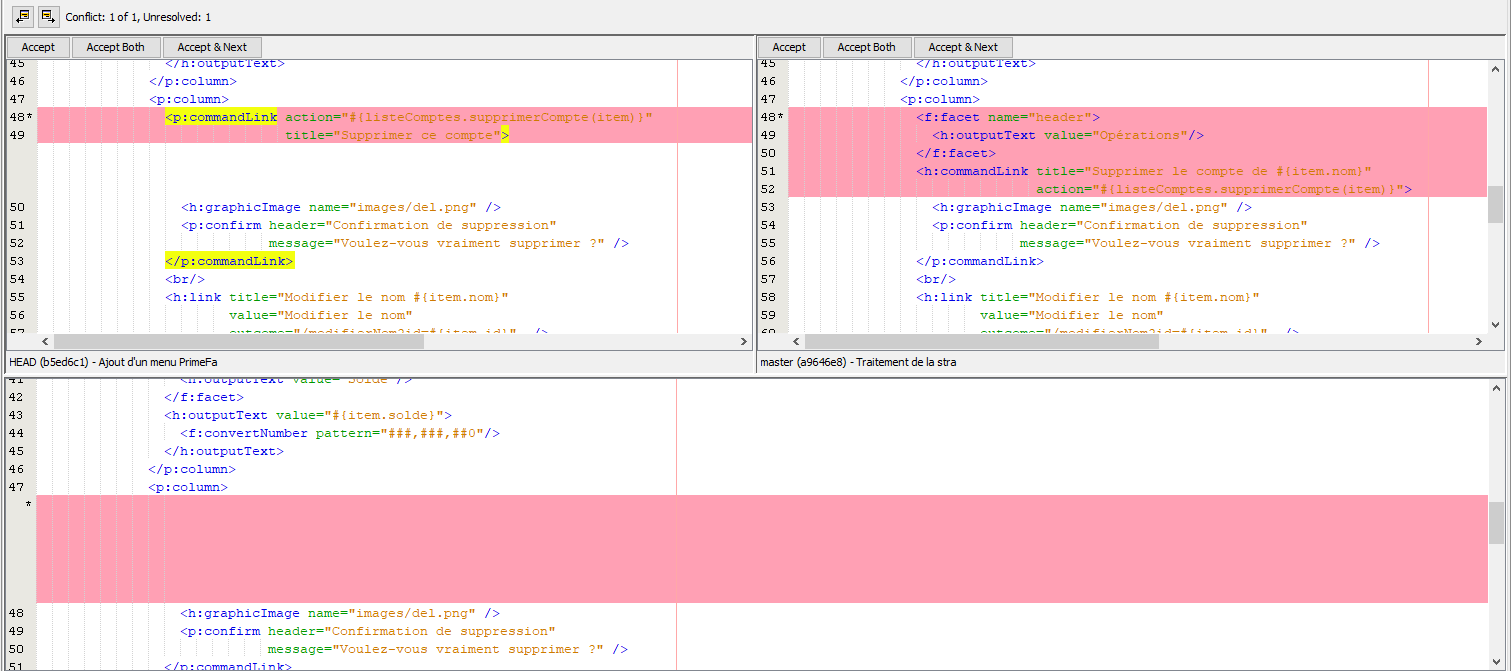The width and height of the screenshot is (1511, 671).
Task: Click Accept in the HEAD pane
Action: click(38, 47)
